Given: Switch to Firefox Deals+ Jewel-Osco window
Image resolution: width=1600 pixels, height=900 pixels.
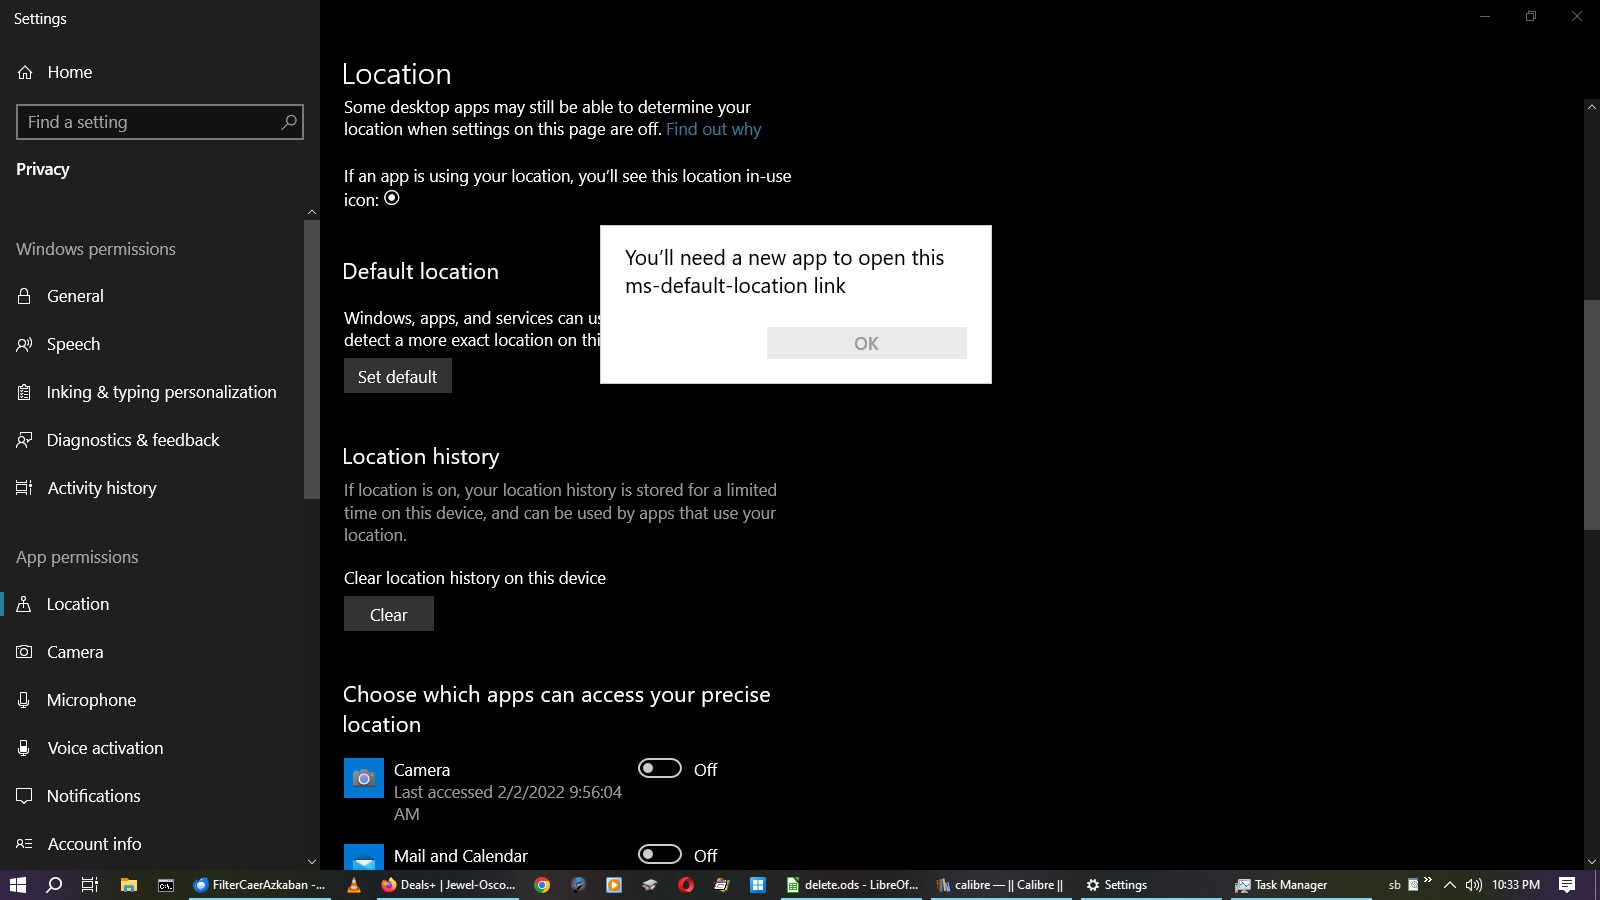Looking at the screenshot, I should 448,885.
